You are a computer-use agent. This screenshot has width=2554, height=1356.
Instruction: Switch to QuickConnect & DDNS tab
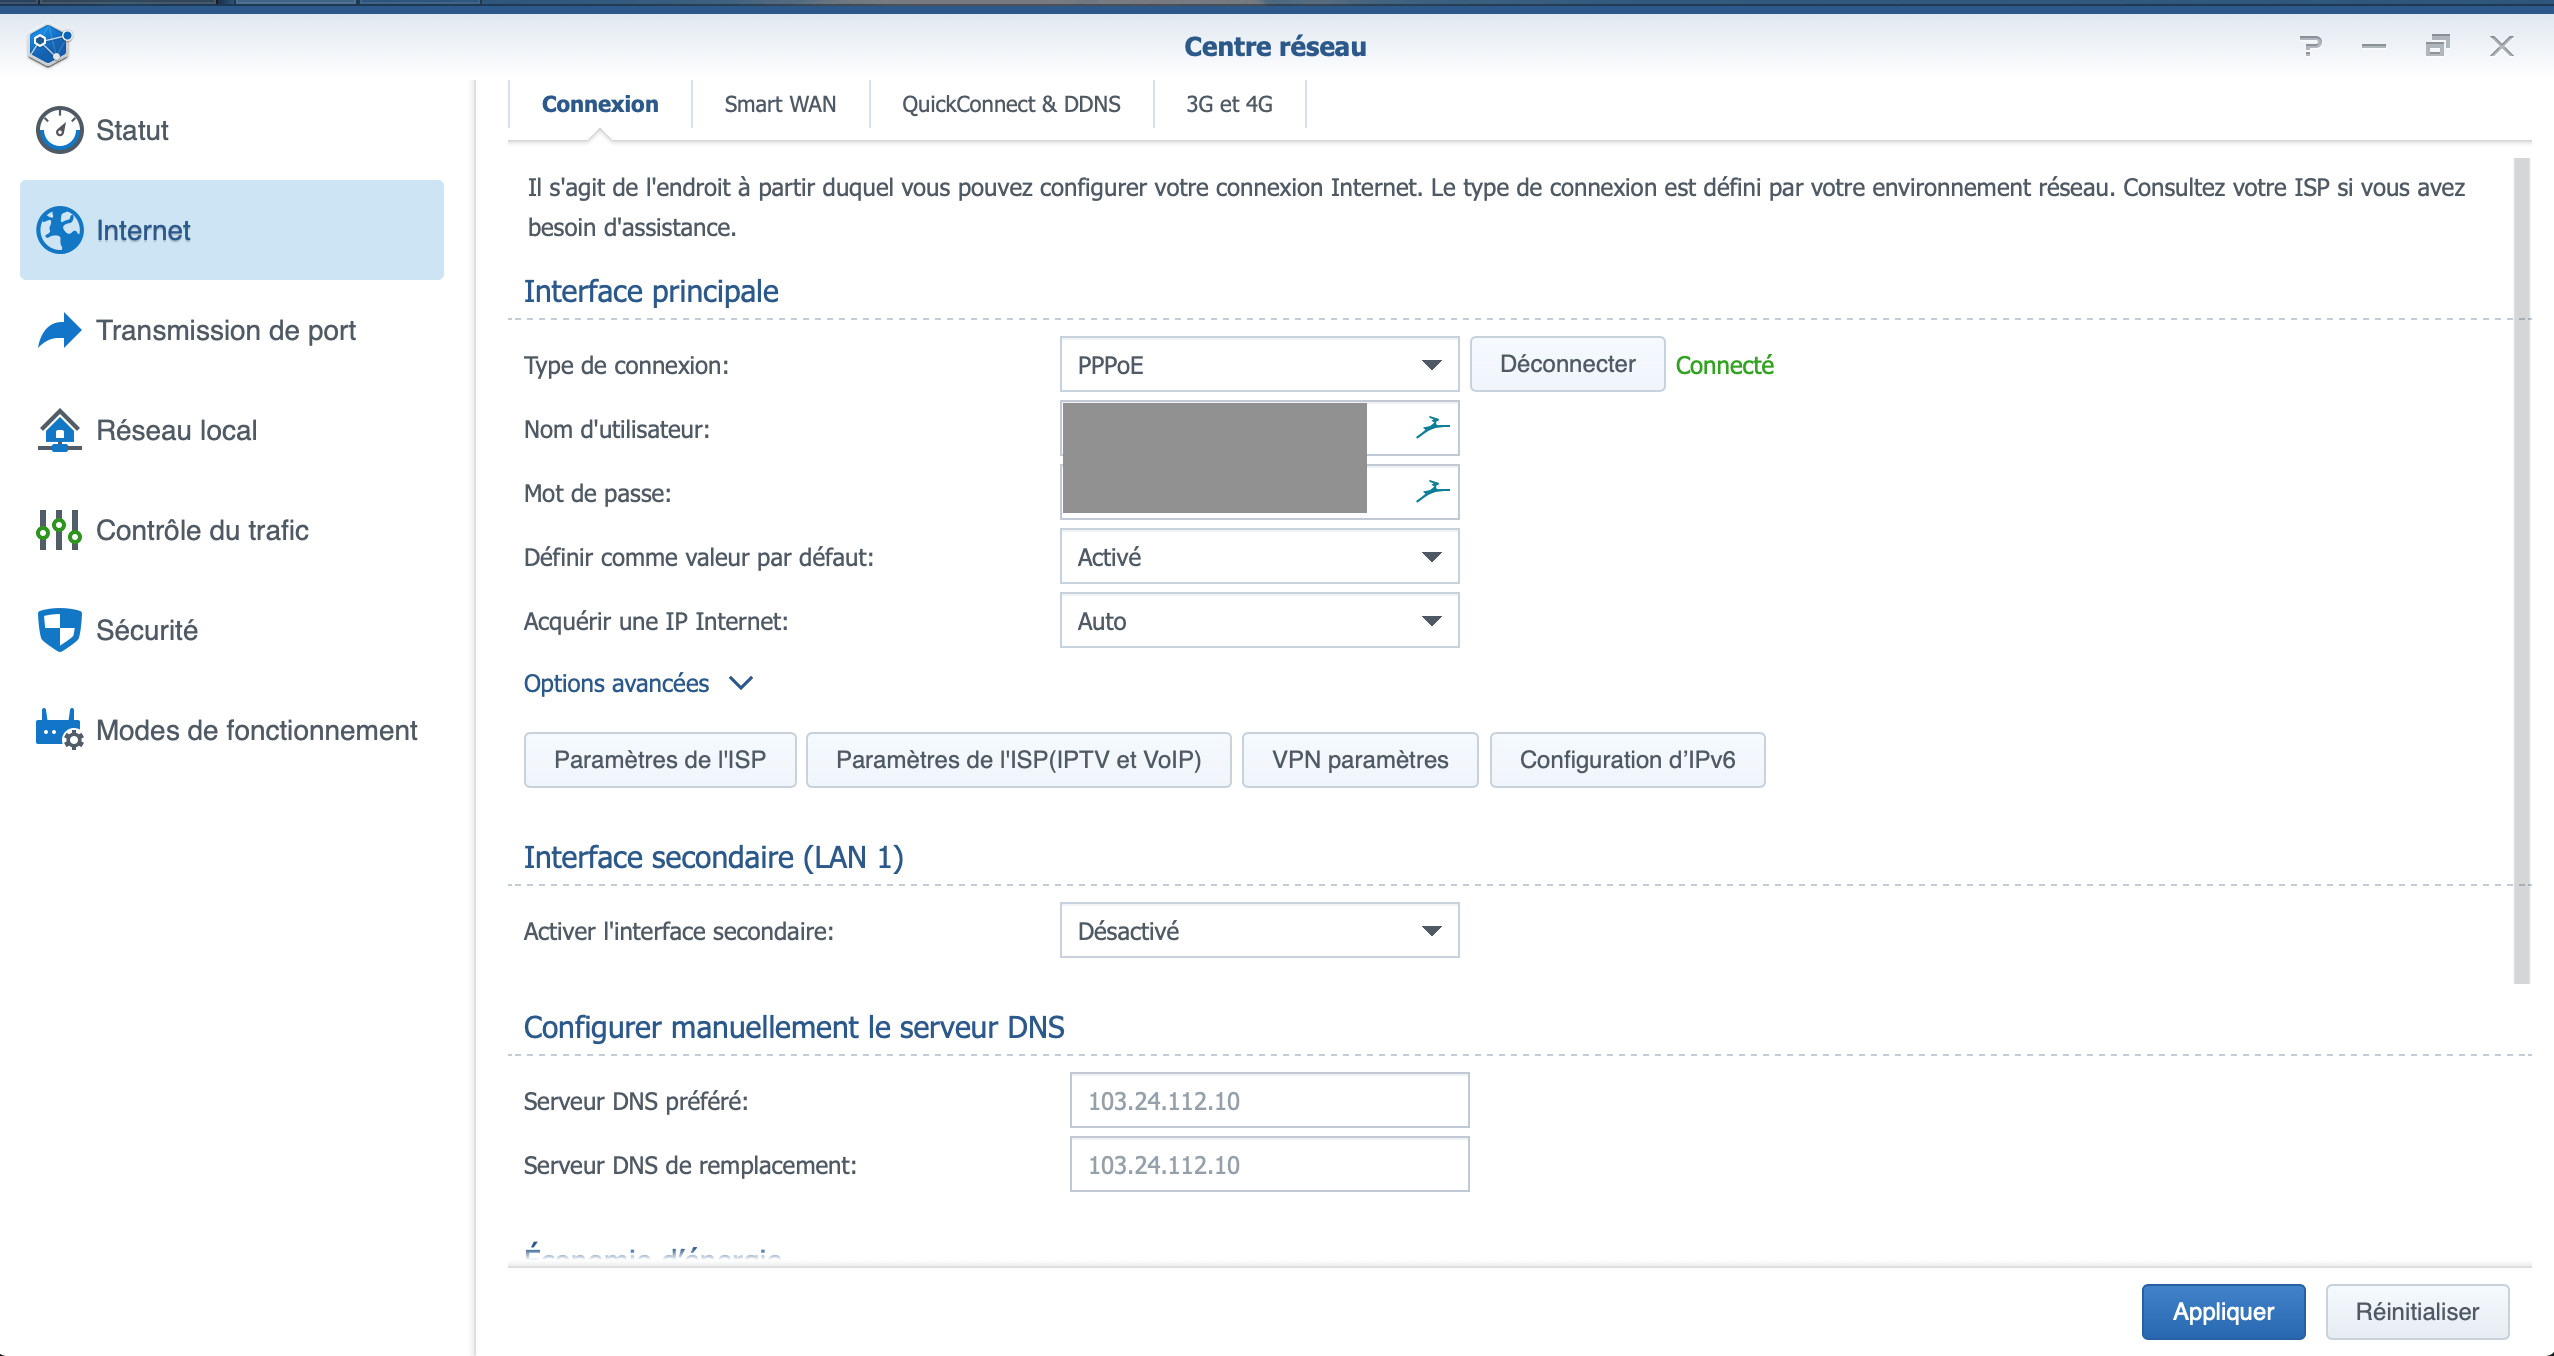click(1011, 104)
